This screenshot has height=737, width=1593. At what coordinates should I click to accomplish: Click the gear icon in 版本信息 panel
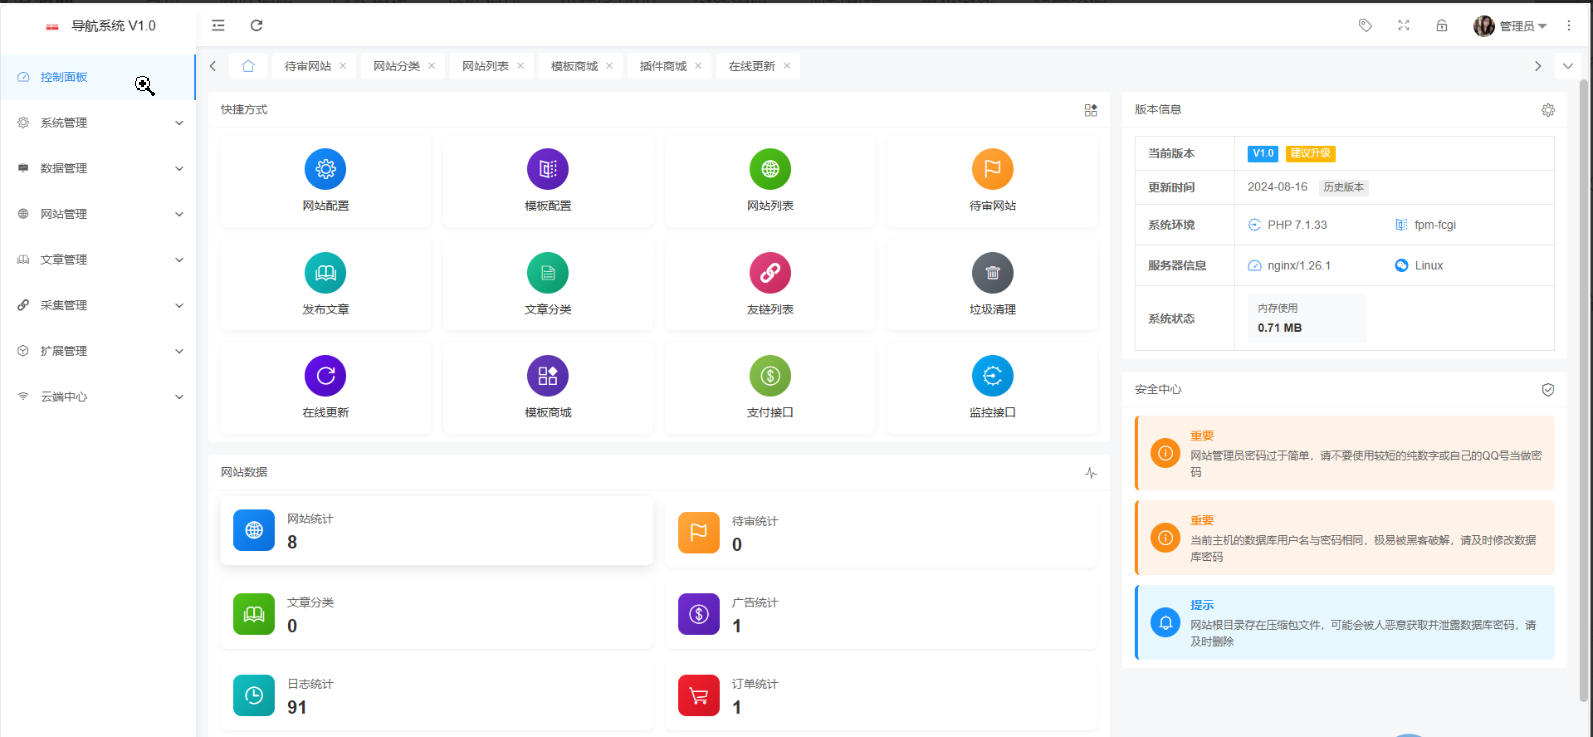(1548, 110)
